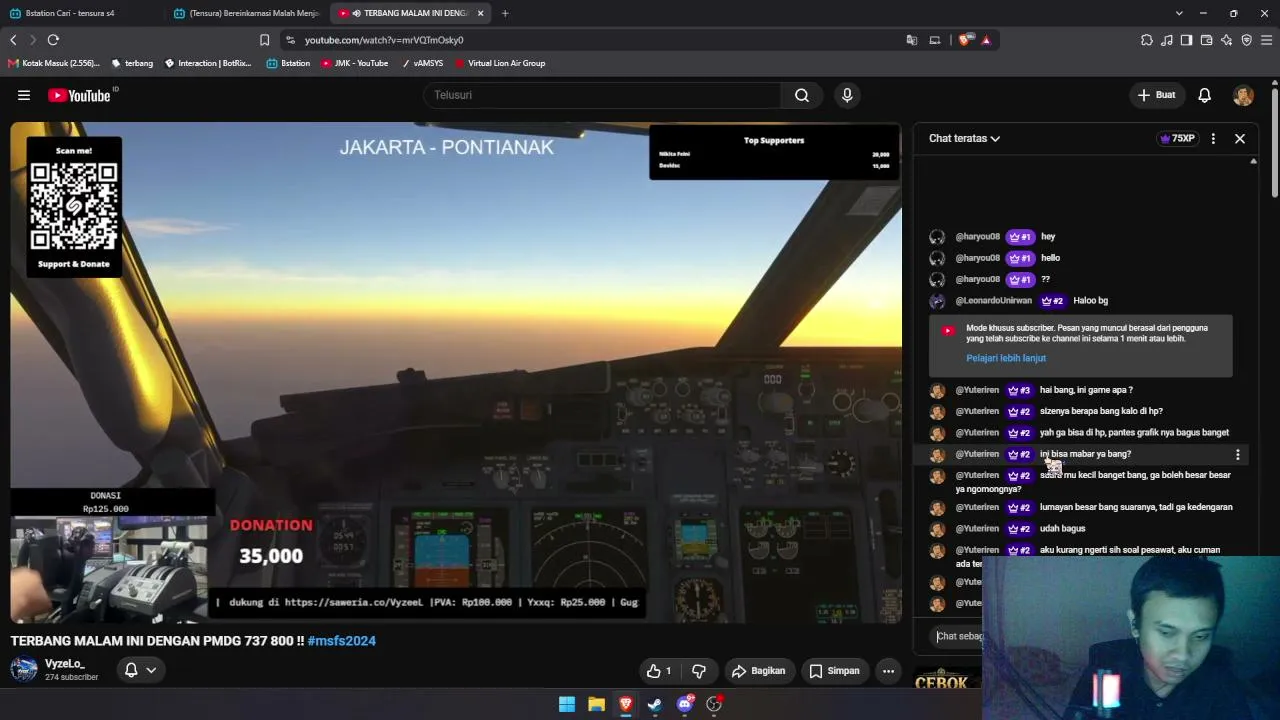Image resolution: width=1280 pixels, height=720 pixels.
Task: Click @LeonardoUnirwan's 'Haloo bg' chat username
Action: coord(994,301)
